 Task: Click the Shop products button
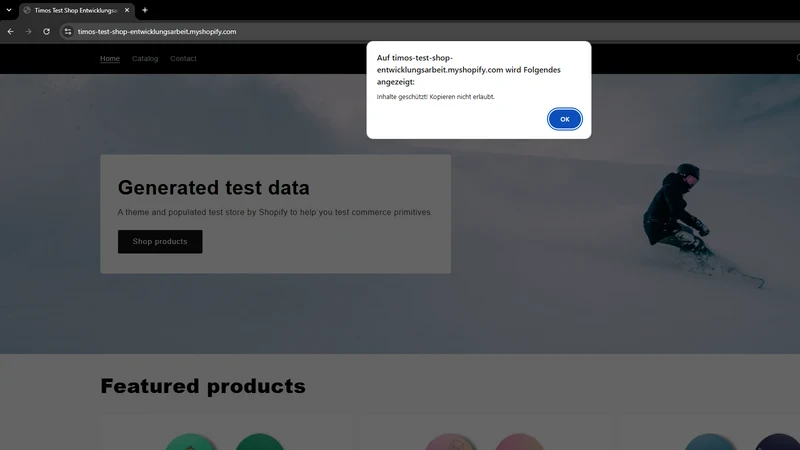click(160, 241)
